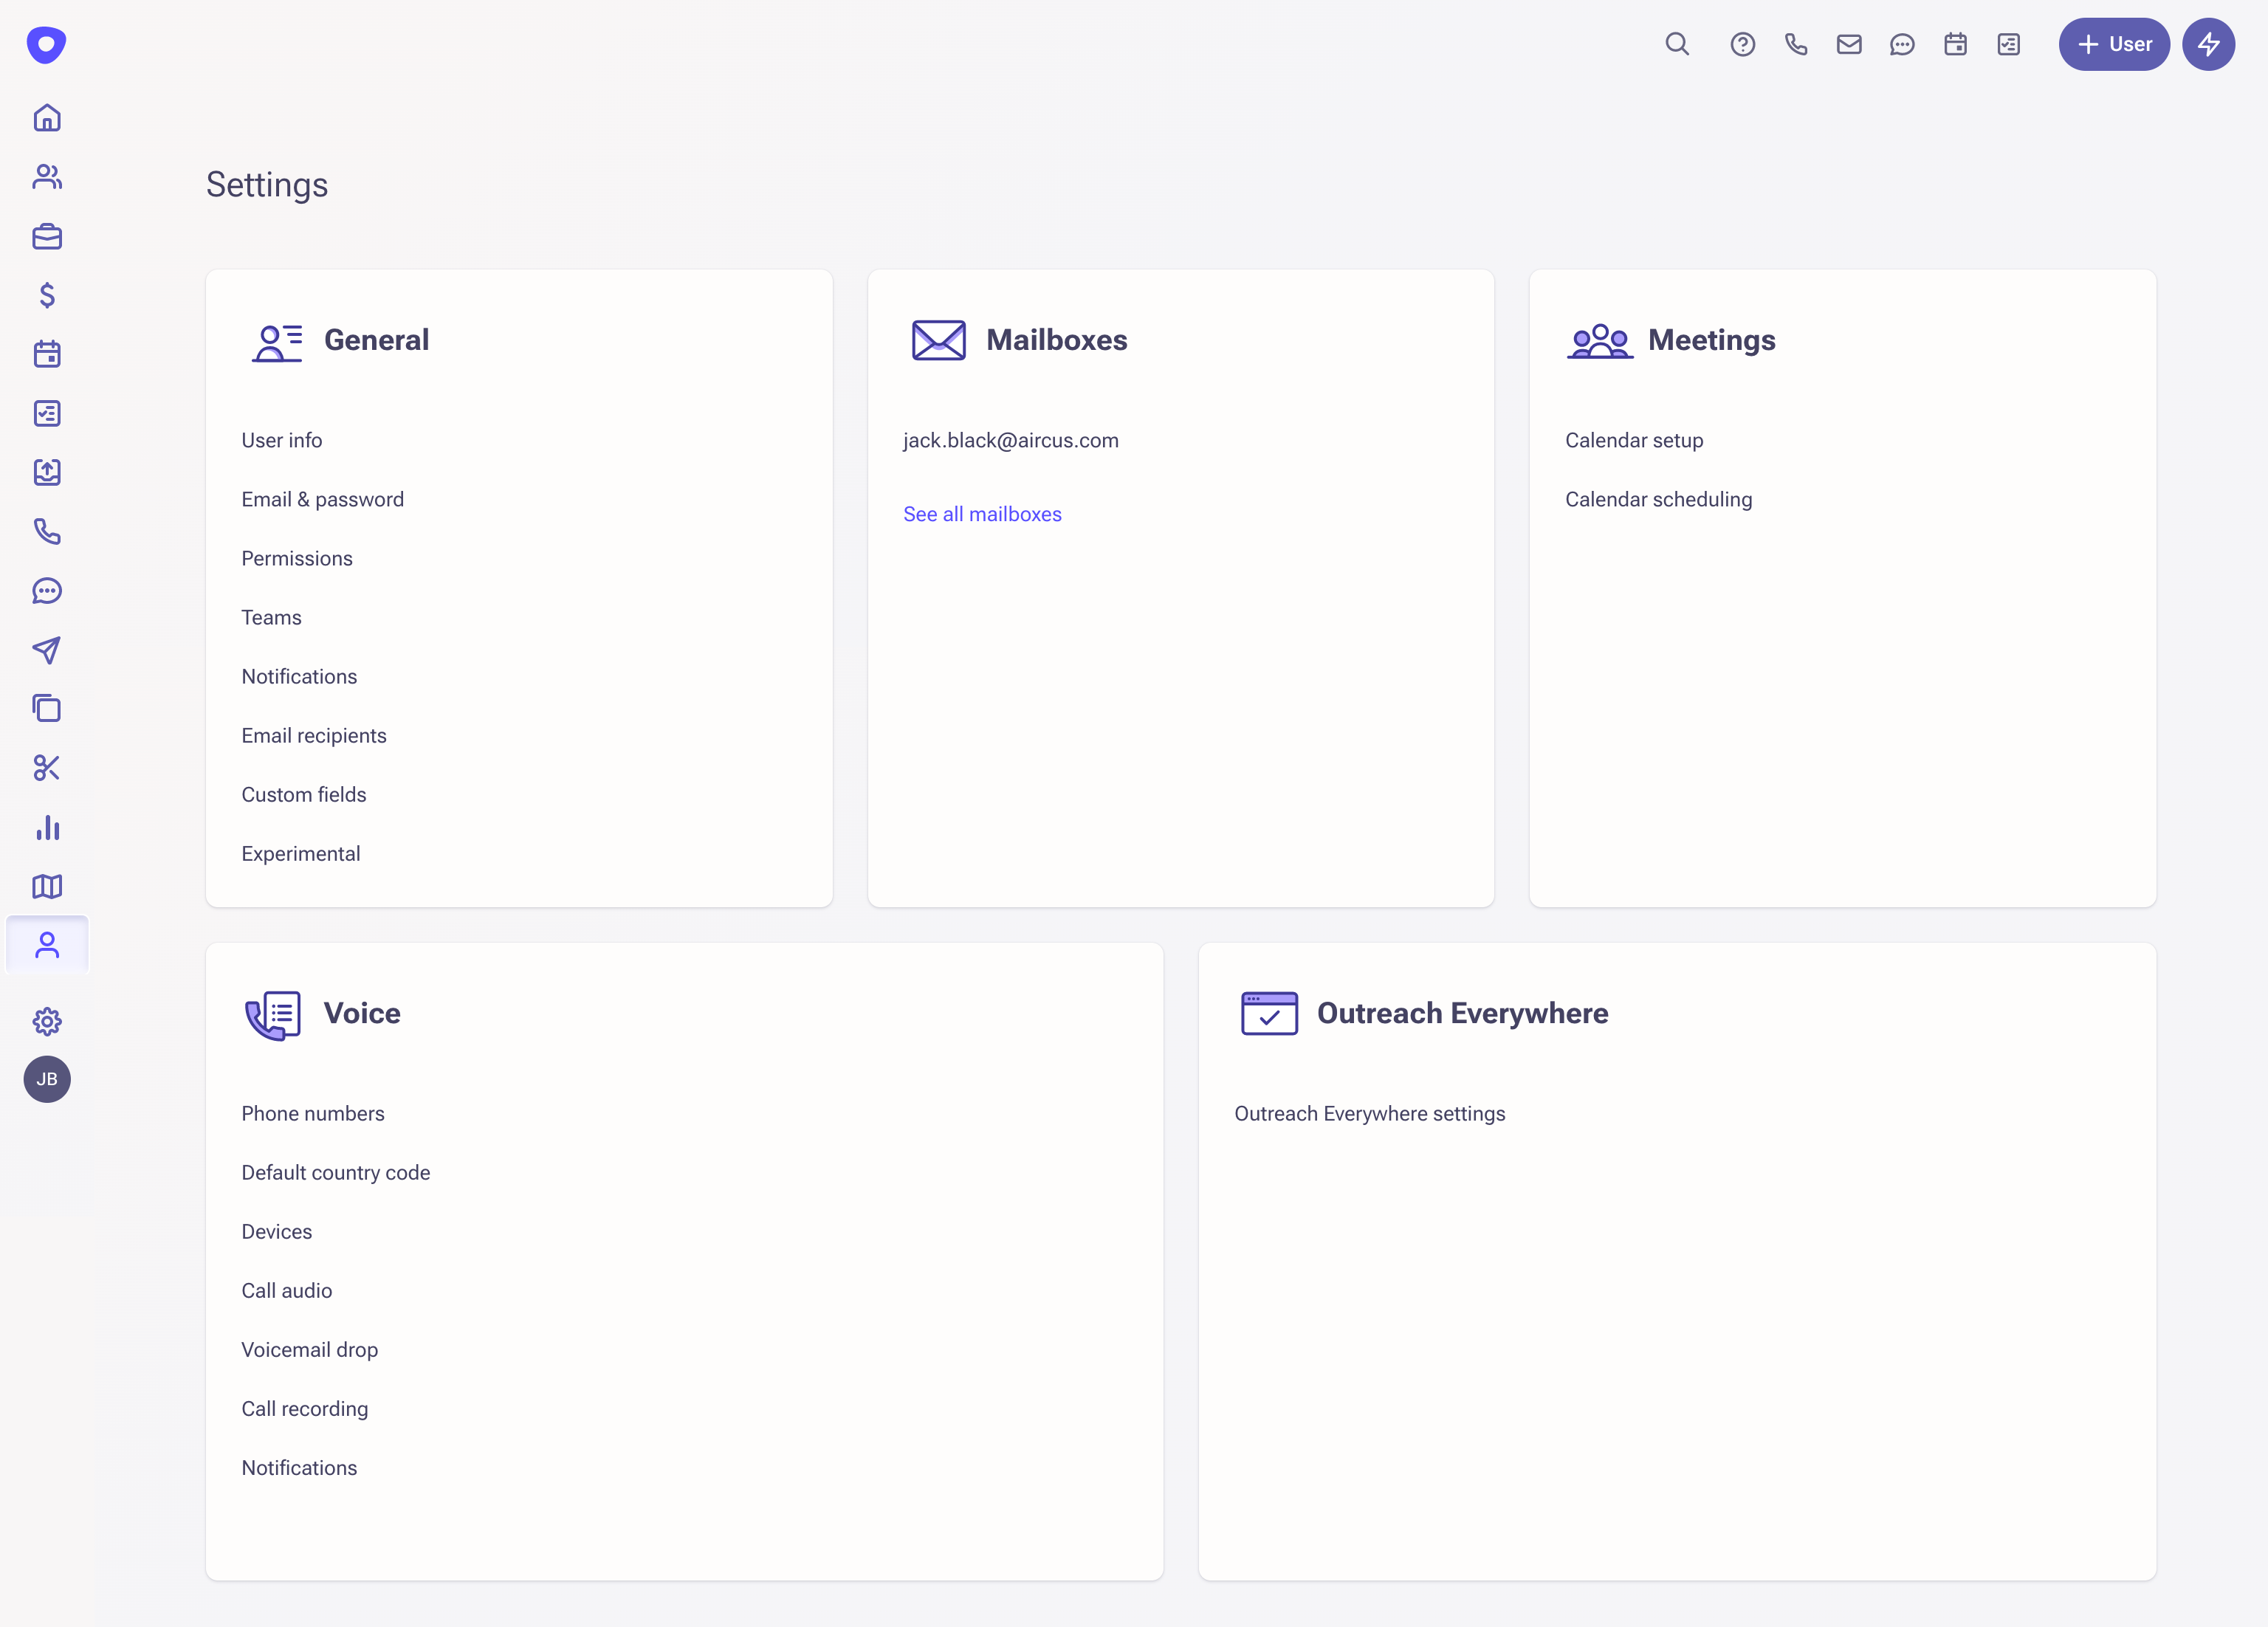Click the See all mailboxes link

pos(982,514)
